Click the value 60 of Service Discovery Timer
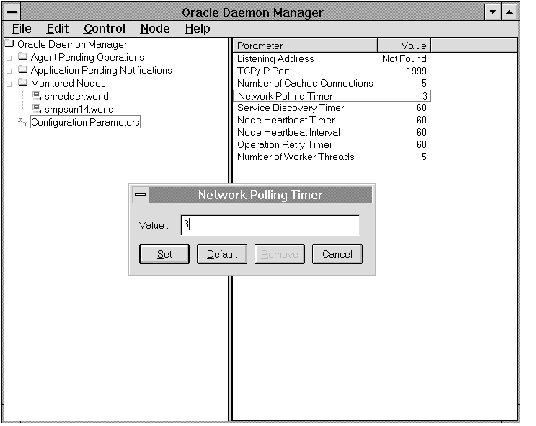The height and width of the screenshot is (426, 536). click(x=421, y=108)
